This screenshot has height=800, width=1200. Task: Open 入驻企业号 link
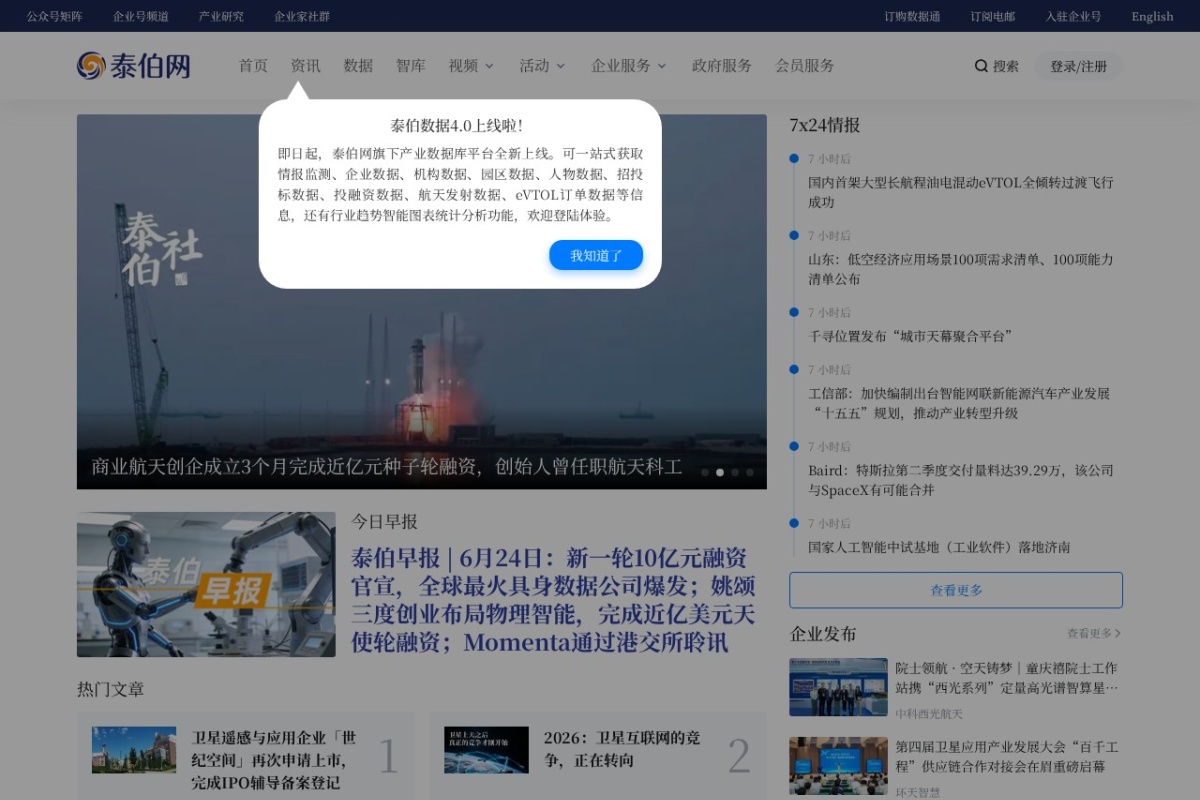[x=1073, y=16]
